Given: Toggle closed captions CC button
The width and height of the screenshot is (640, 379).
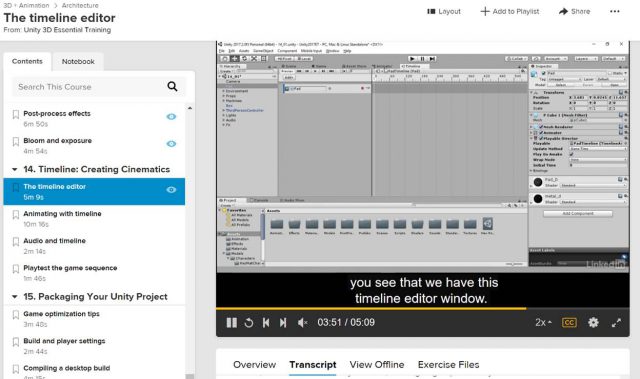Looking at the screenshot, I should (569, 323).
